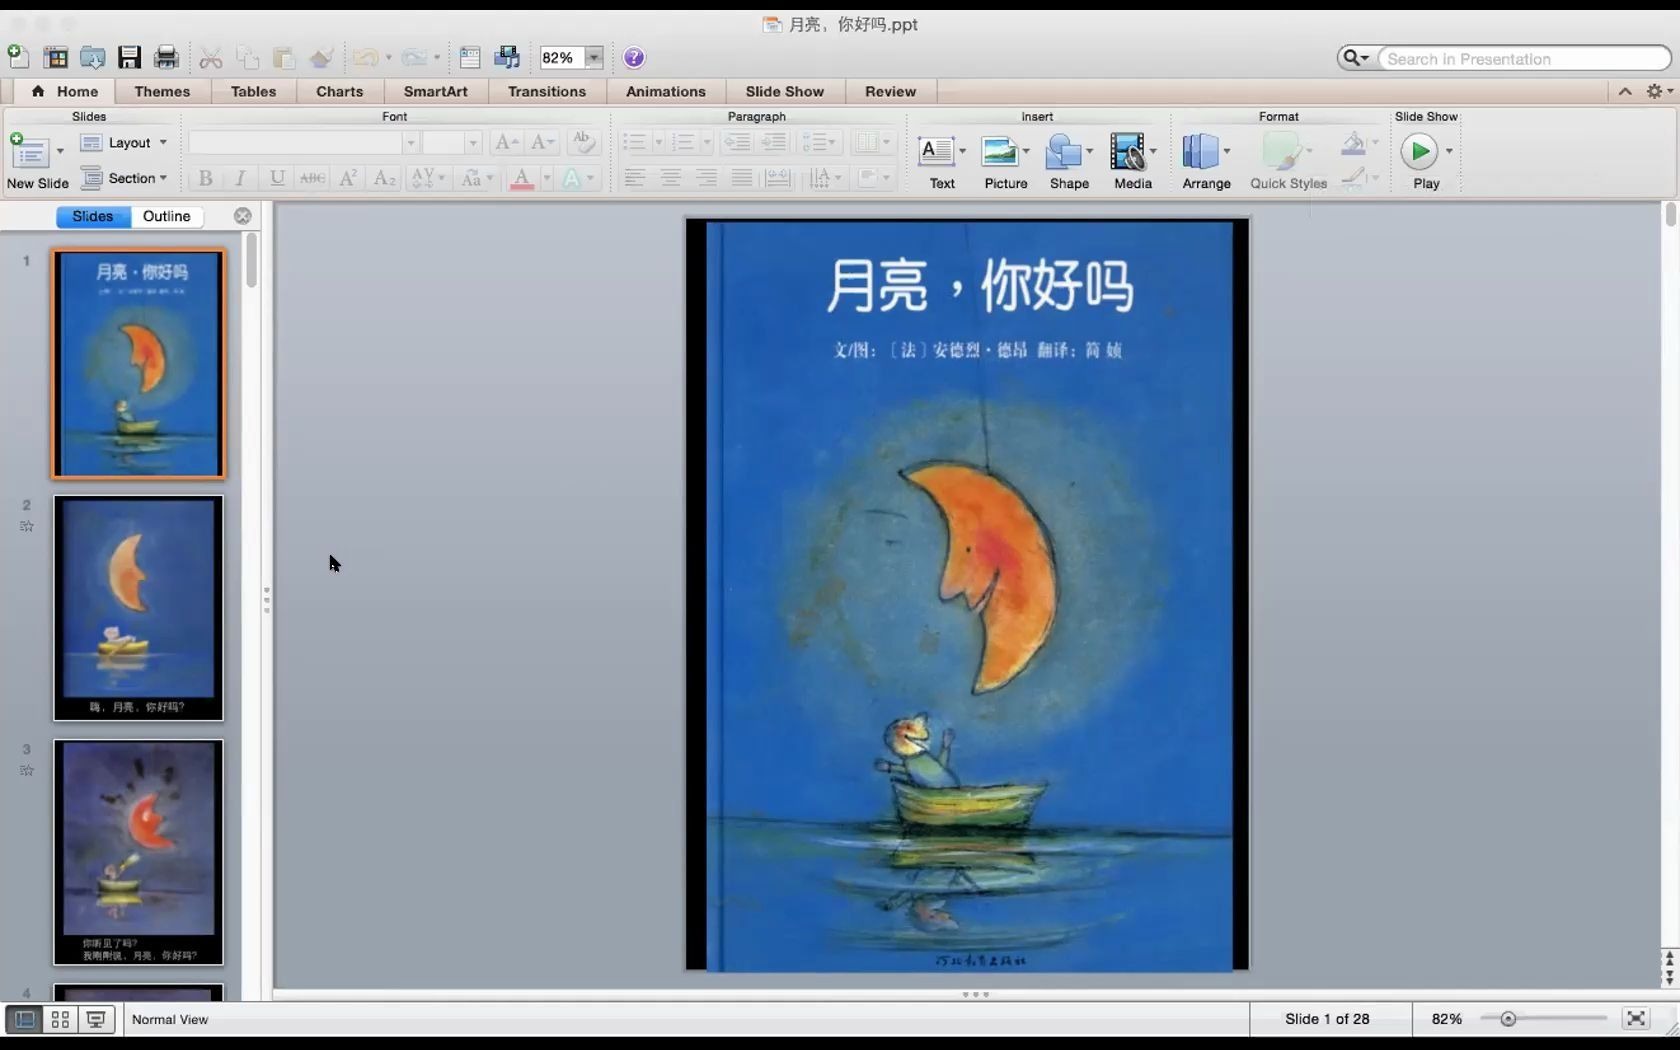Viewport: 1680px width, 1050px height.
Task: Switch to the Outline pane tab
Action: [x=167, y=216]
